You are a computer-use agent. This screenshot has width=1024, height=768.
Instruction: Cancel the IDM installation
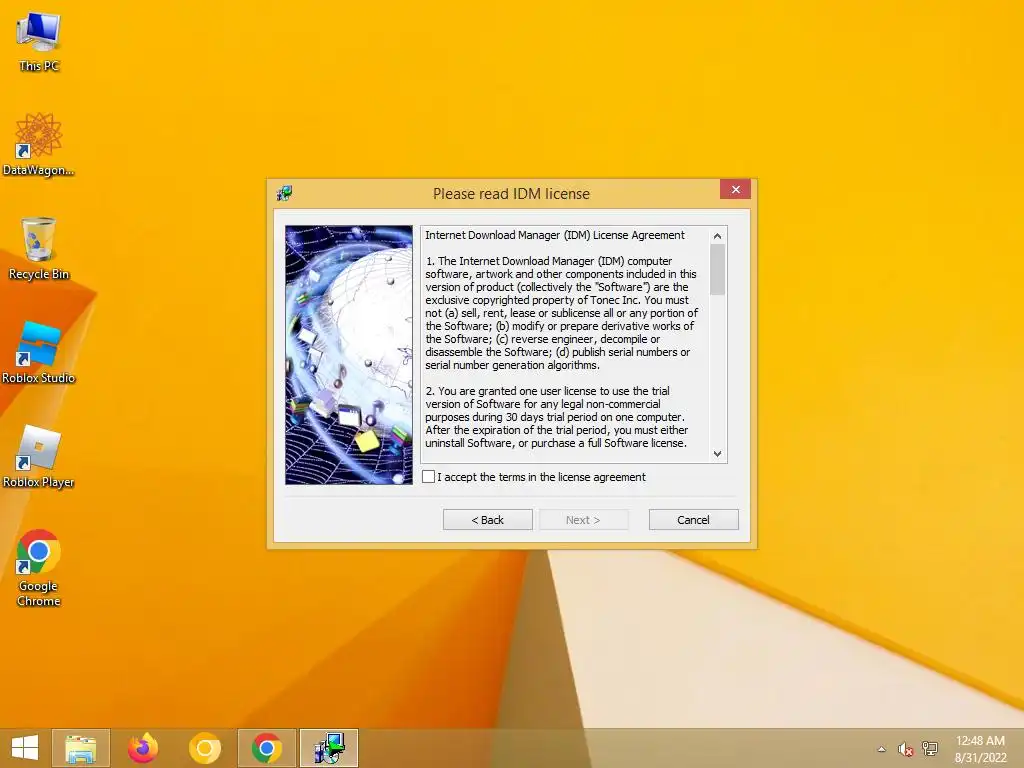693,520
